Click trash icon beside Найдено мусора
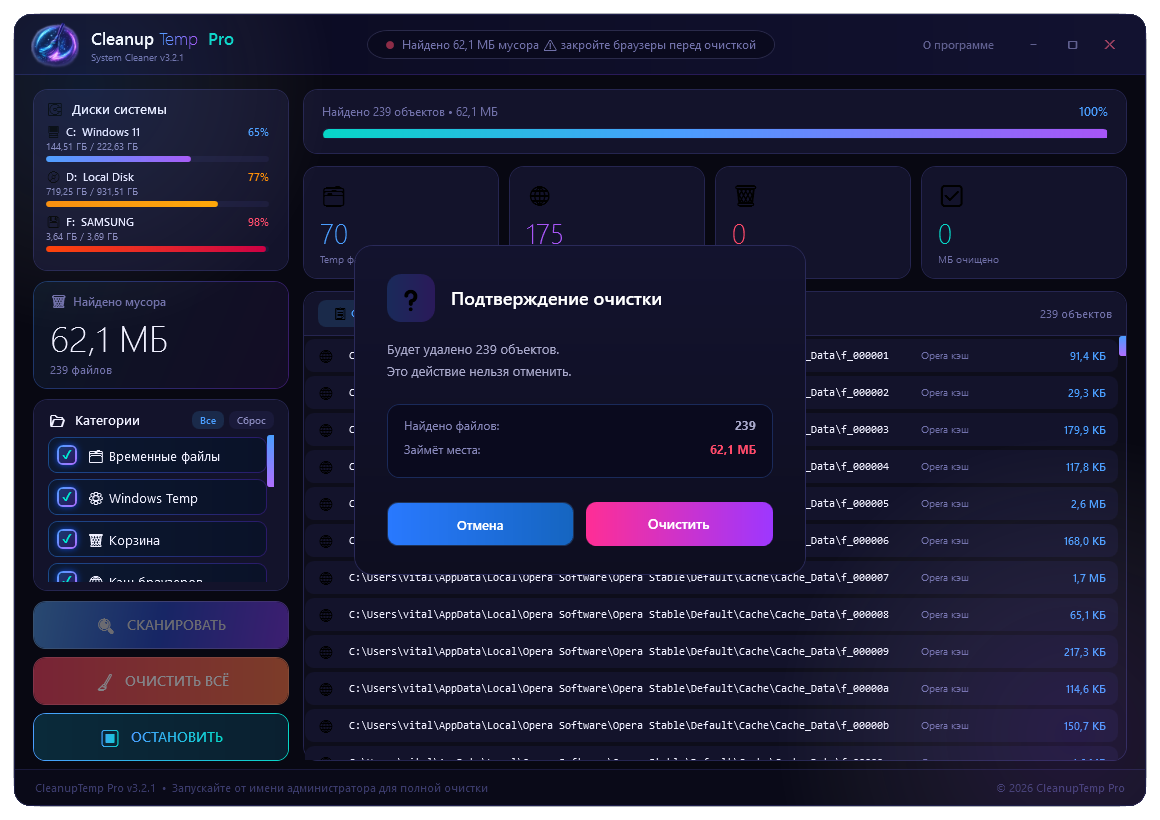Viewport: 1160px width, 820px height. pos(58,301)
